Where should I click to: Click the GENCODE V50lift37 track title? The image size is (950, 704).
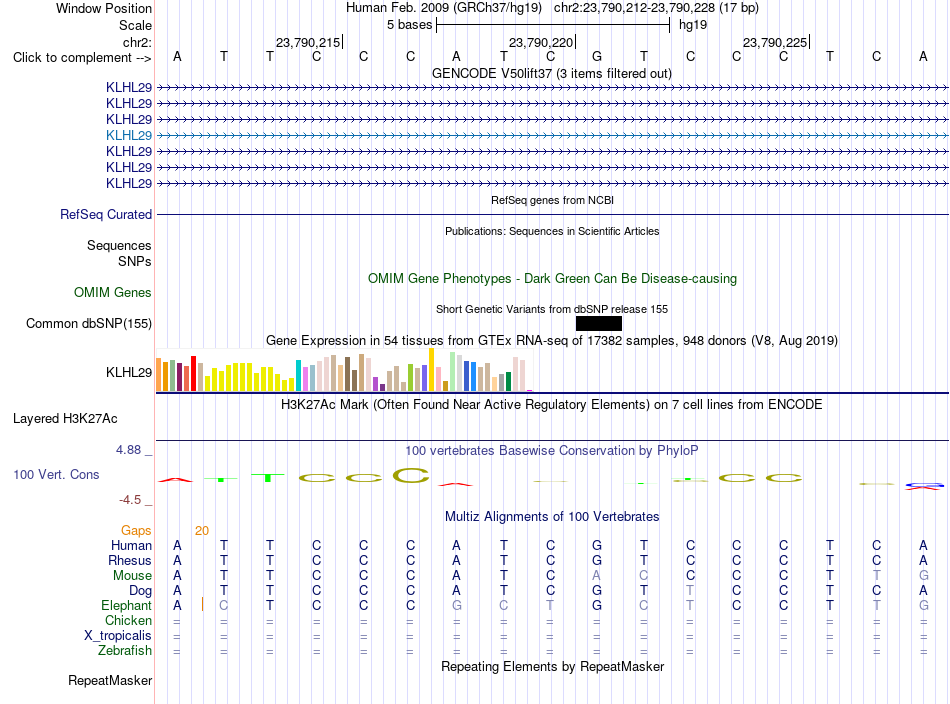551,74
